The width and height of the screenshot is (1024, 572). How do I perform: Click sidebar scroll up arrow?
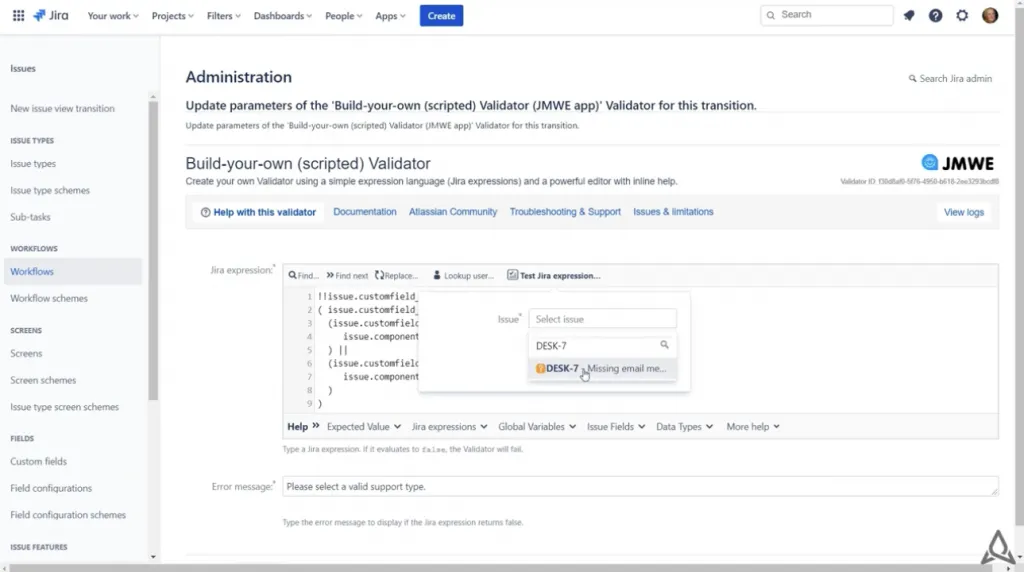[x=153, y=97]
